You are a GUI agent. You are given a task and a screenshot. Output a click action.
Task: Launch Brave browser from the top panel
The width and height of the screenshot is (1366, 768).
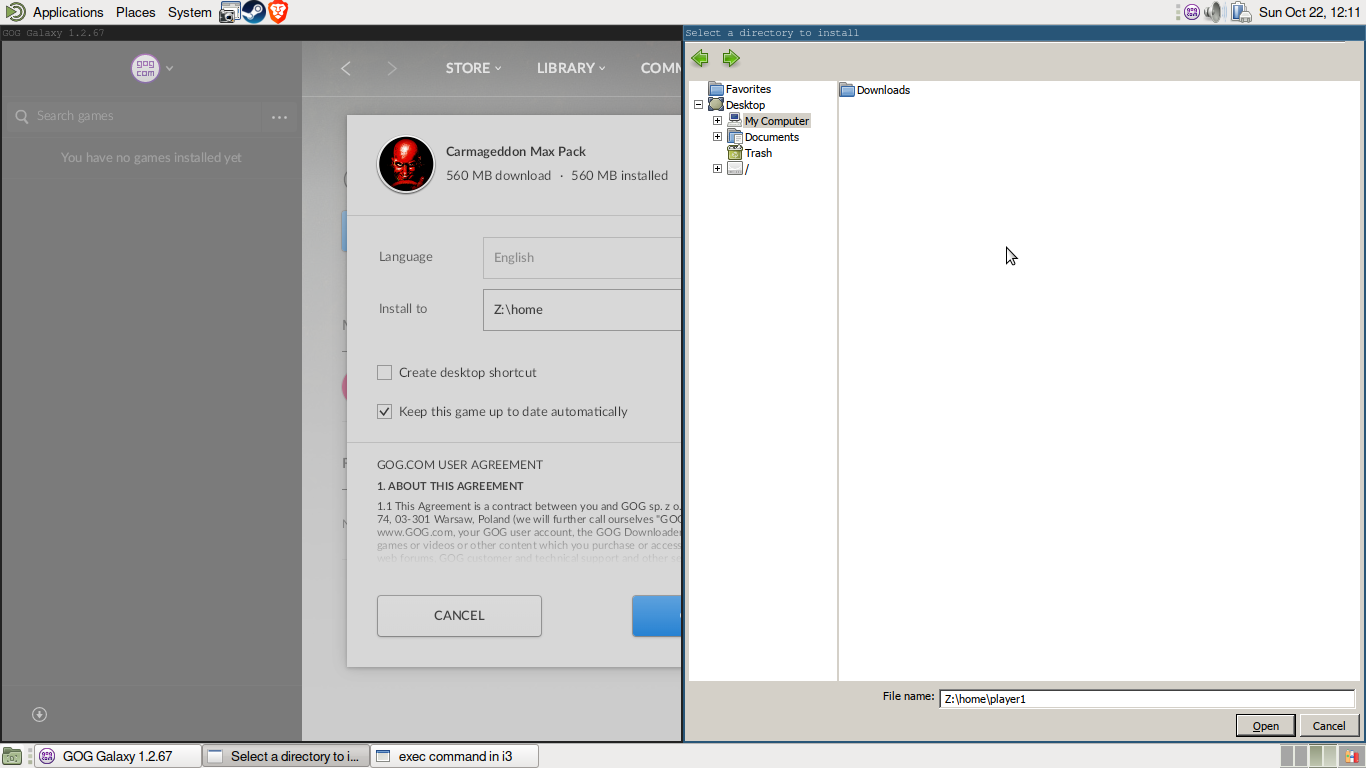tap(277, 12)
